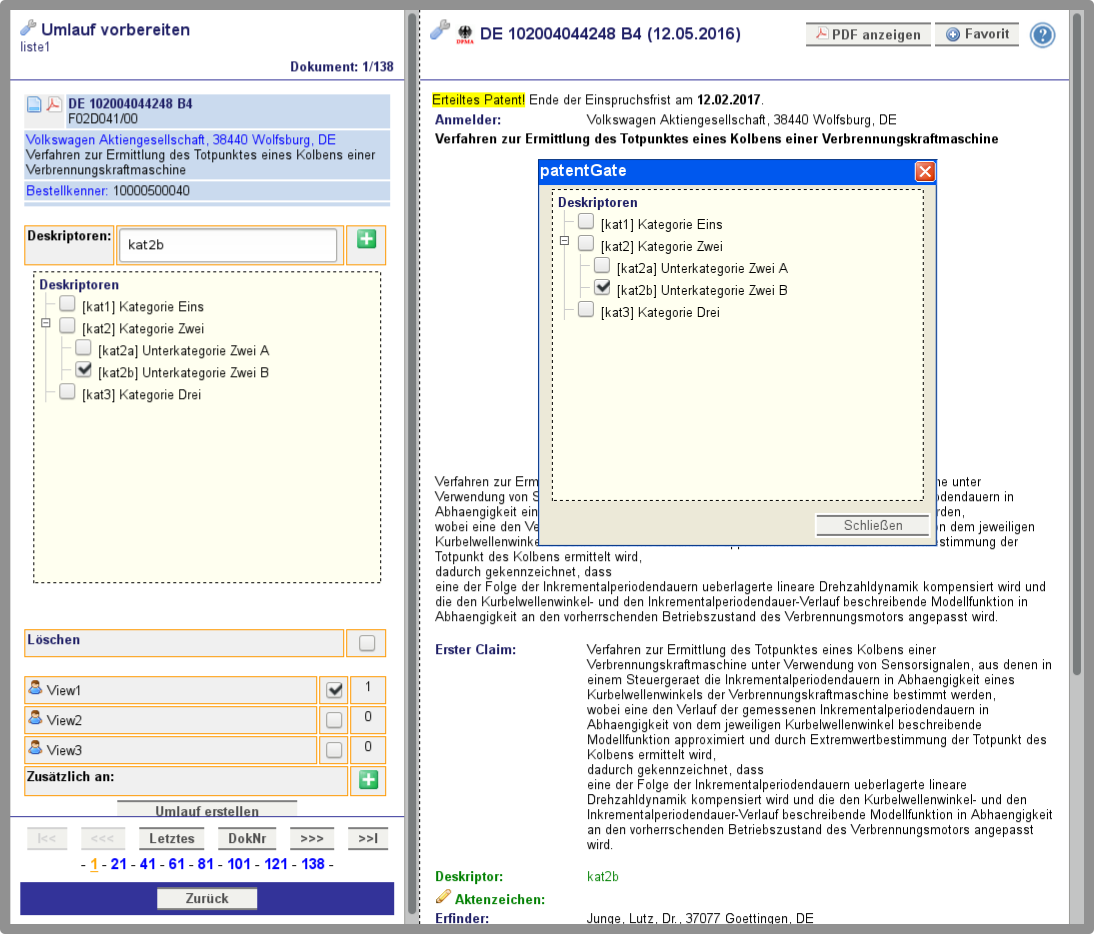Screen dimensions: 1094x934
Task: Click the green plus for Zusätzlich an
Action: click(x=368, y=779)
